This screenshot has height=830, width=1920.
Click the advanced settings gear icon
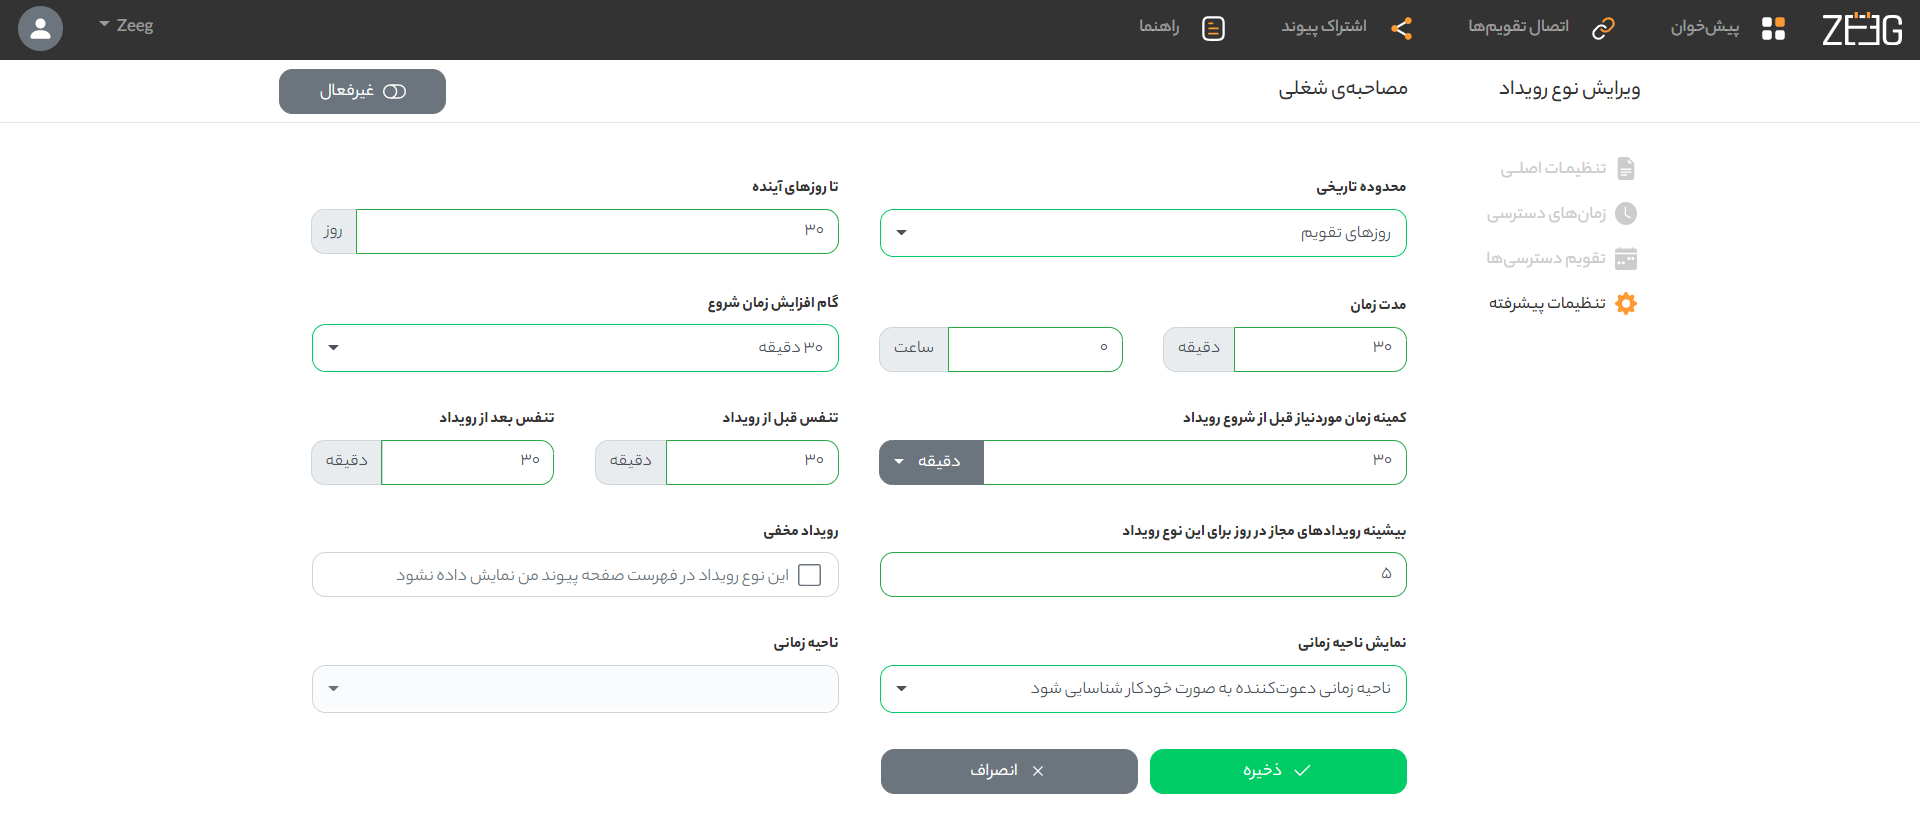click(x=1626, y=303)
